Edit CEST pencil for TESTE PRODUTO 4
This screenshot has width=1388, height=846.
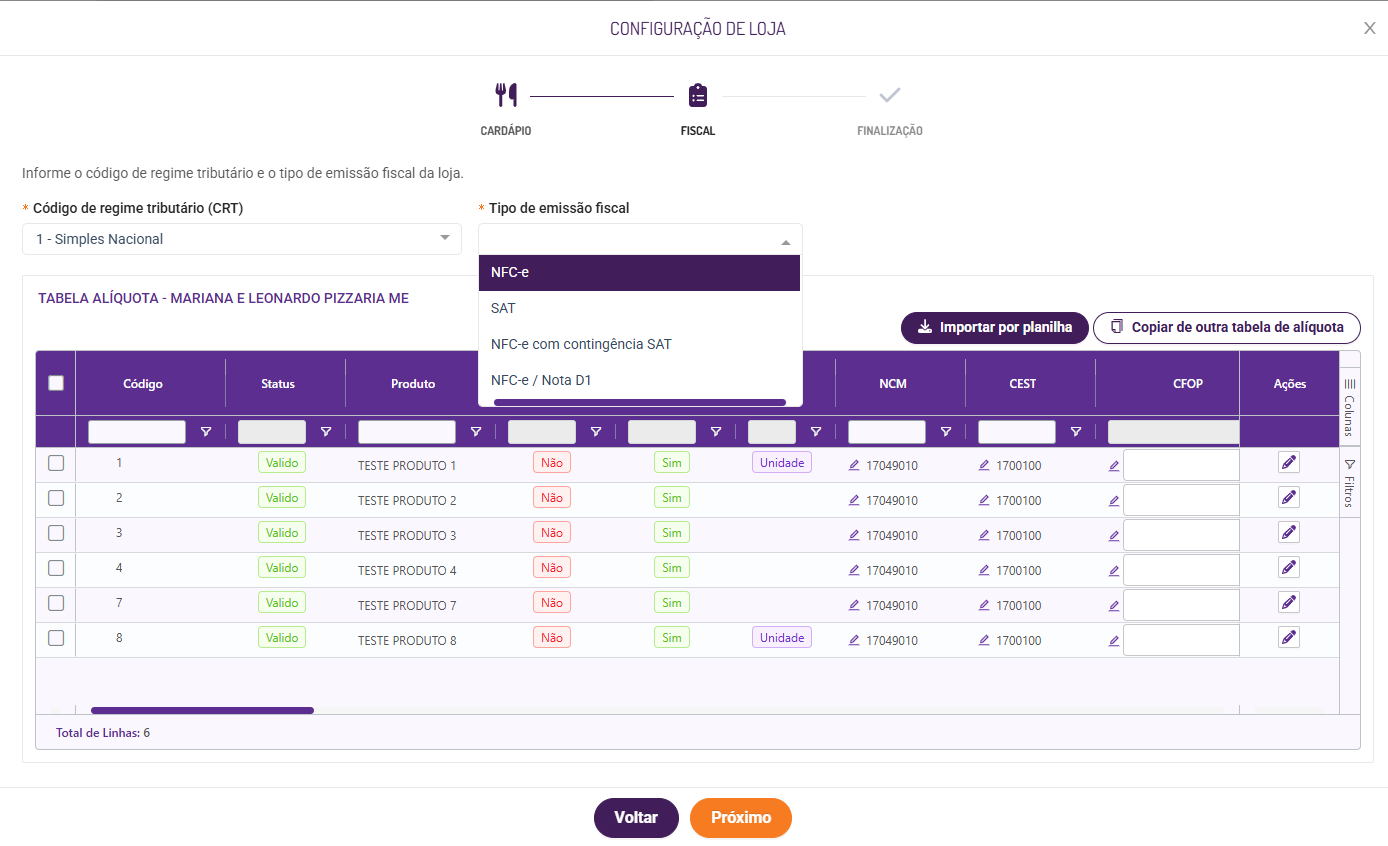(984, 570)
